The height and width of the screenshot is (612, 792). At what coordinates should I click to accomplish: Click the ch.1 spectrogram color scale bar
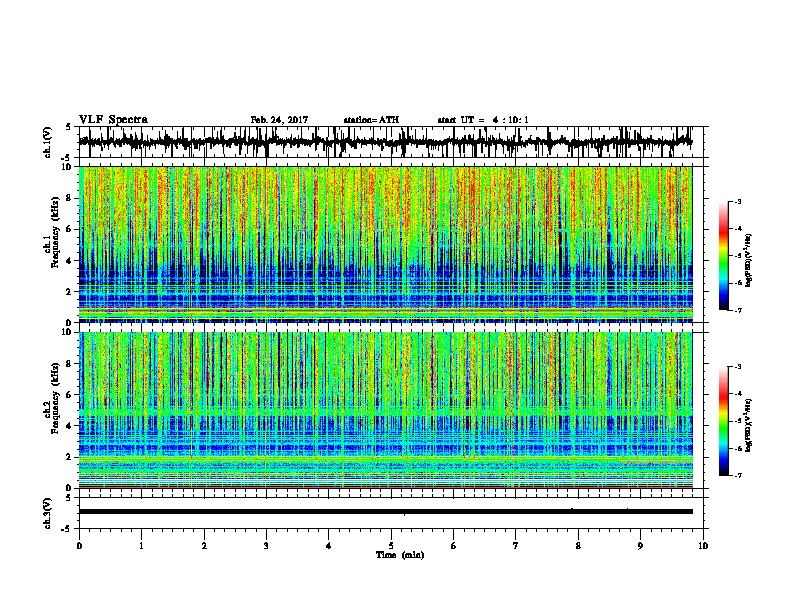724,256
